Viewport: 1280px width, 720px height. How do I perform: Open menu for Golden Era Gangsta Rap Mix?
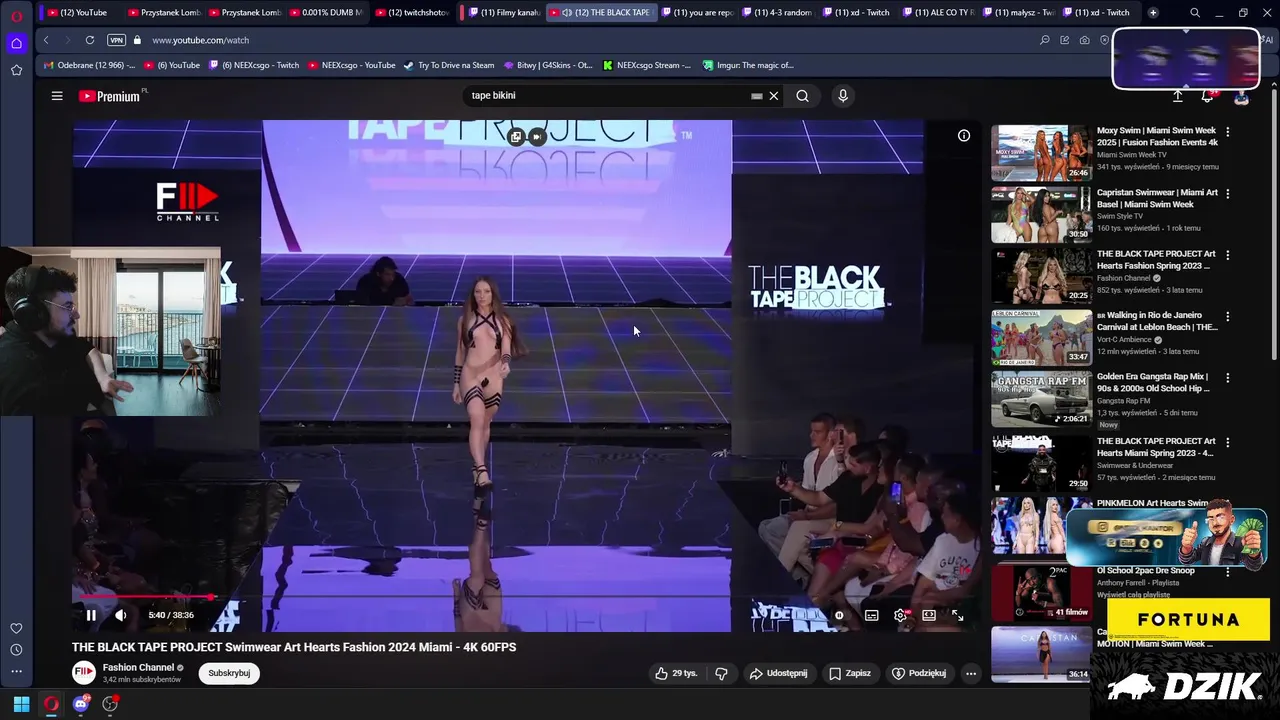click(1228, 378)
